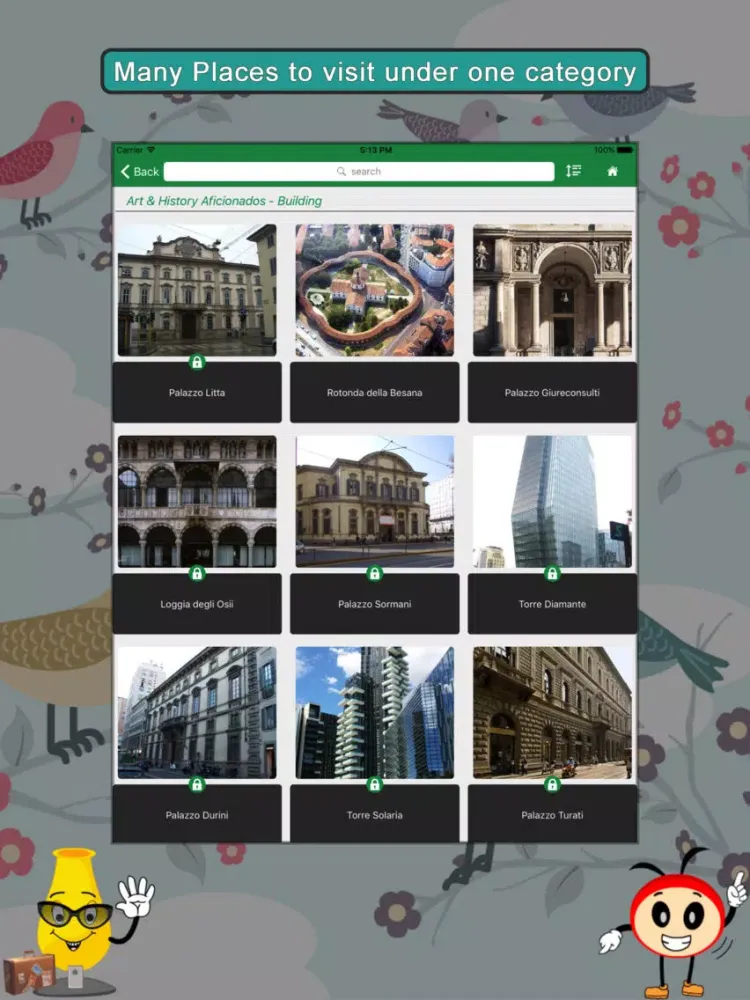Viewport: 750px width, 1000px height.
Task: Open the sort order icon
Action: pos(573,171)
